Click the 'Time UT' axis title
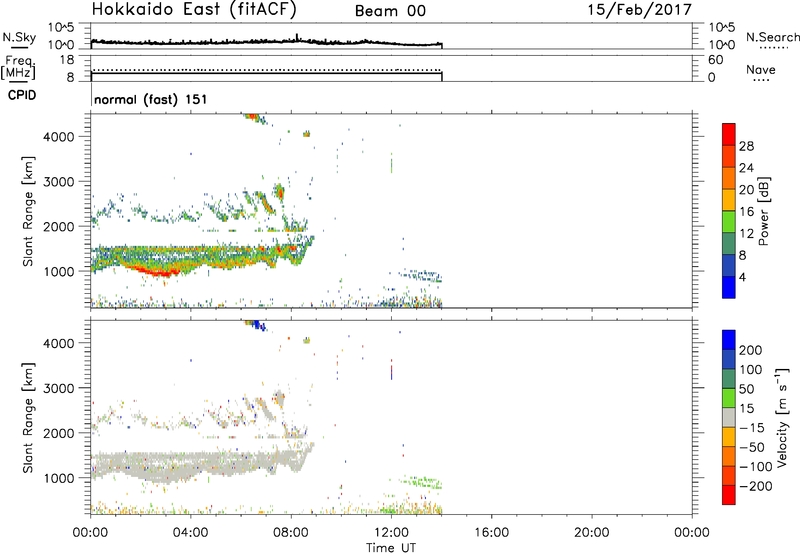Viewport: 800px width, 554px height. 391,548
